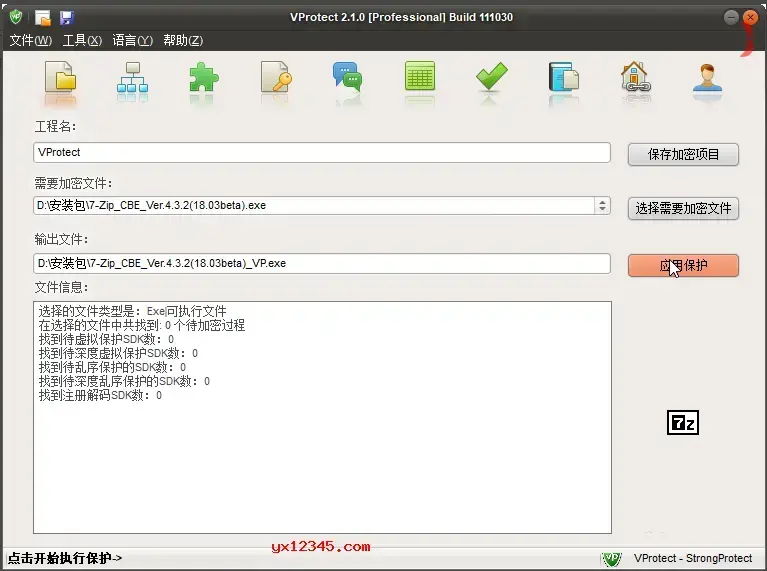
Task: Click the 应用保护 apply protection button
Action: coord(683,265)
